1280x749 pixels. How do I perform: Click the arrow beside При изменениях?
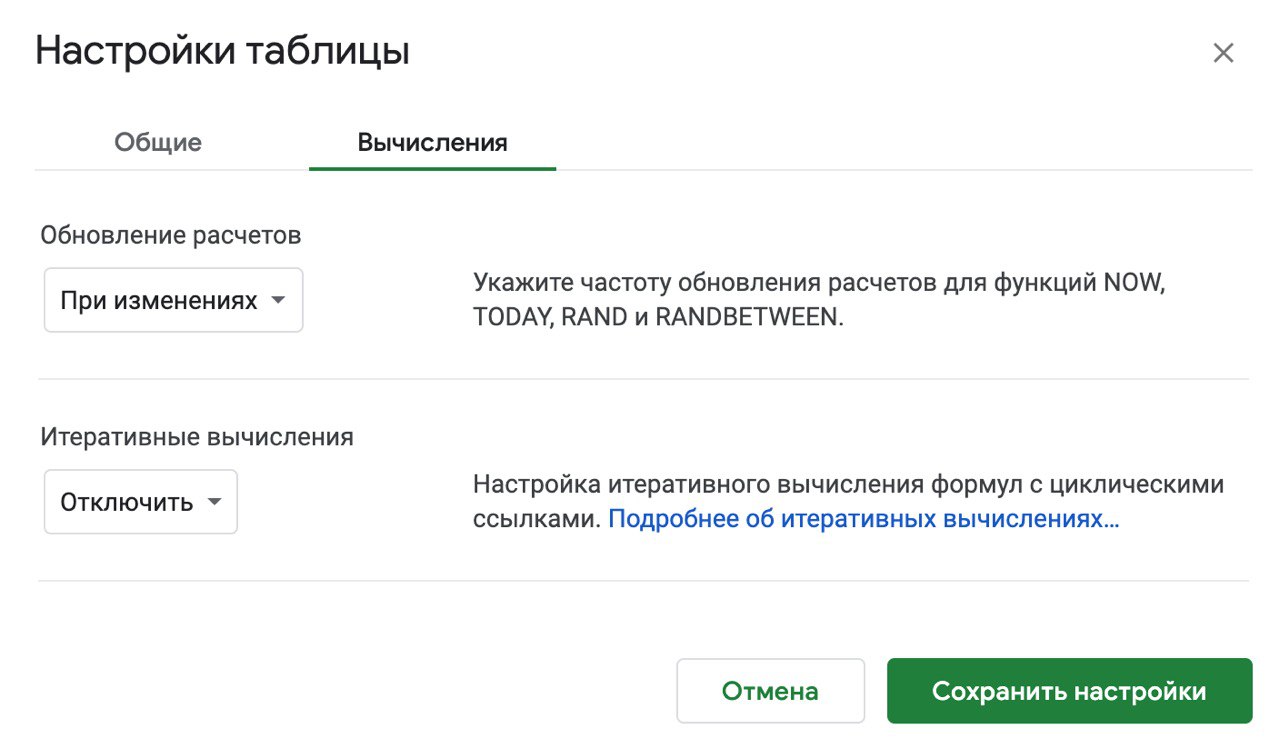pos(279,300)
